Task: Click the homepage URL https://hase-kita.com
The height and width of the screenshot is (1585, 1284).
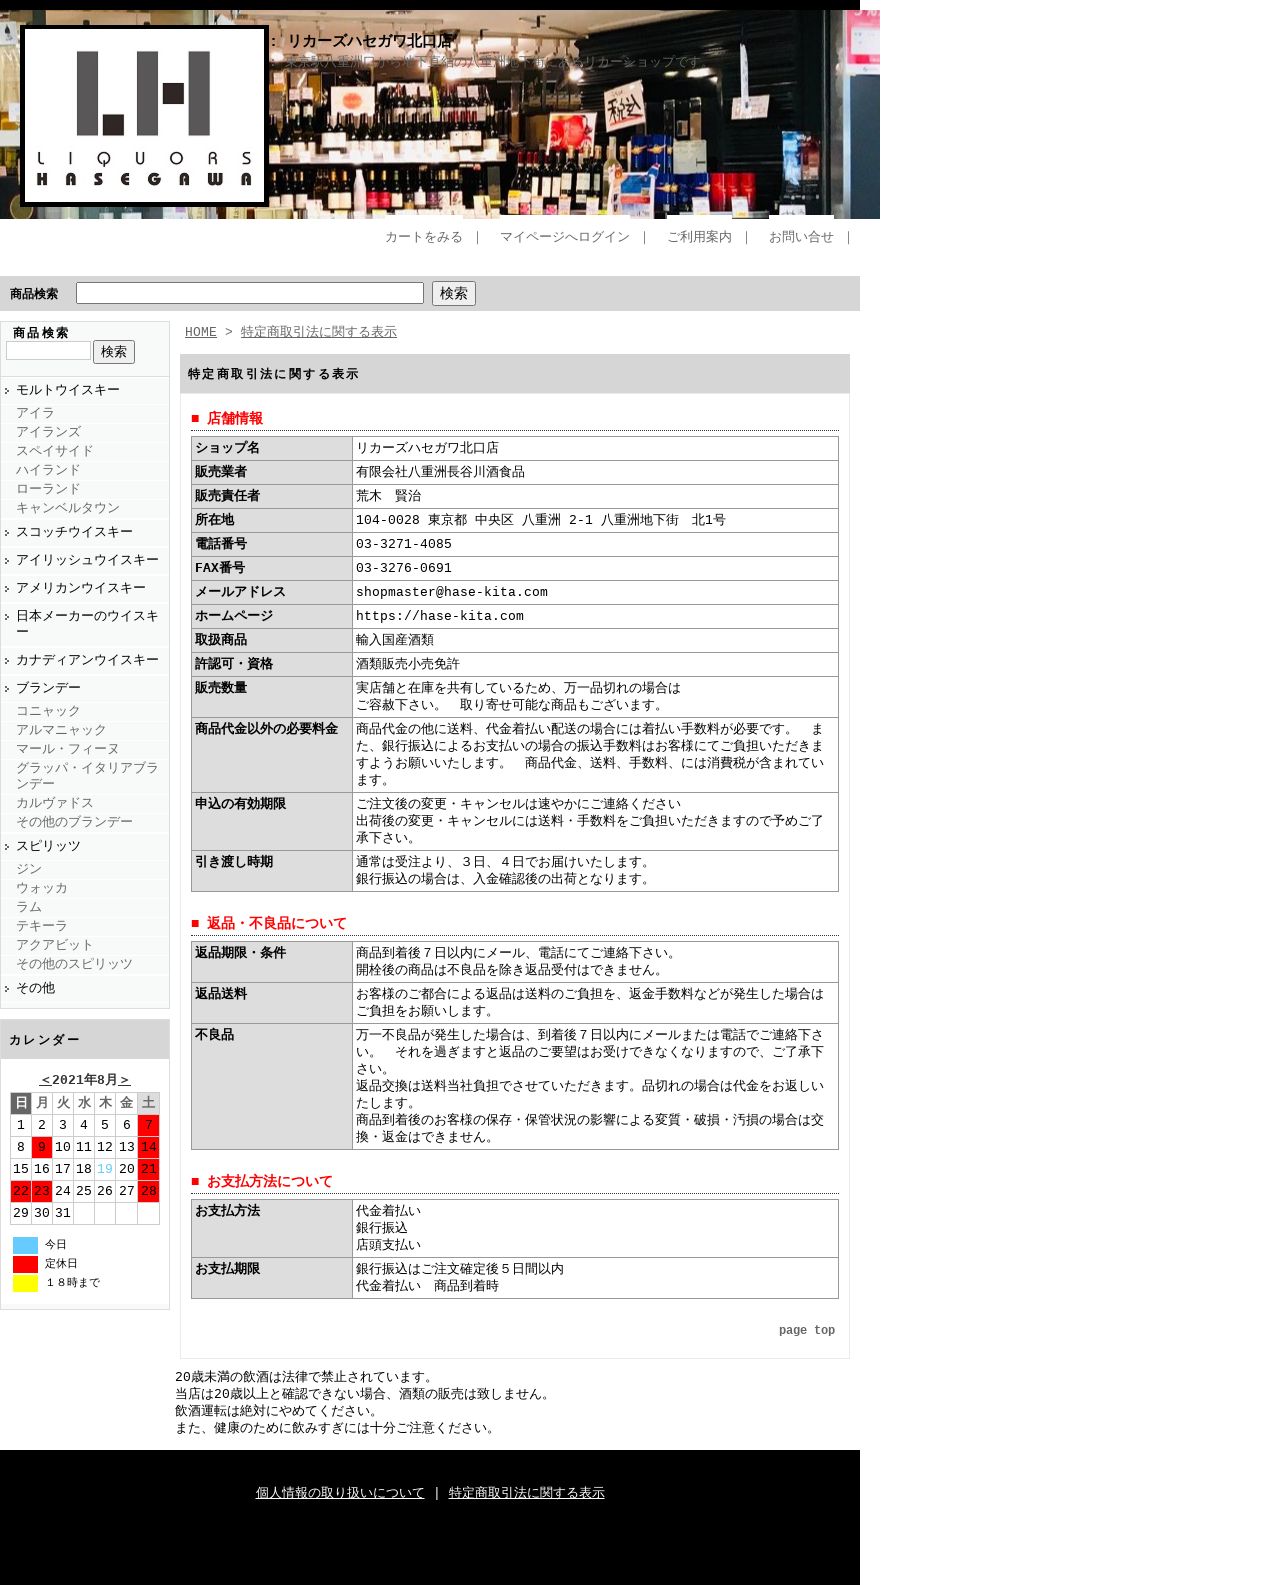Action: [x=440, y=617]
